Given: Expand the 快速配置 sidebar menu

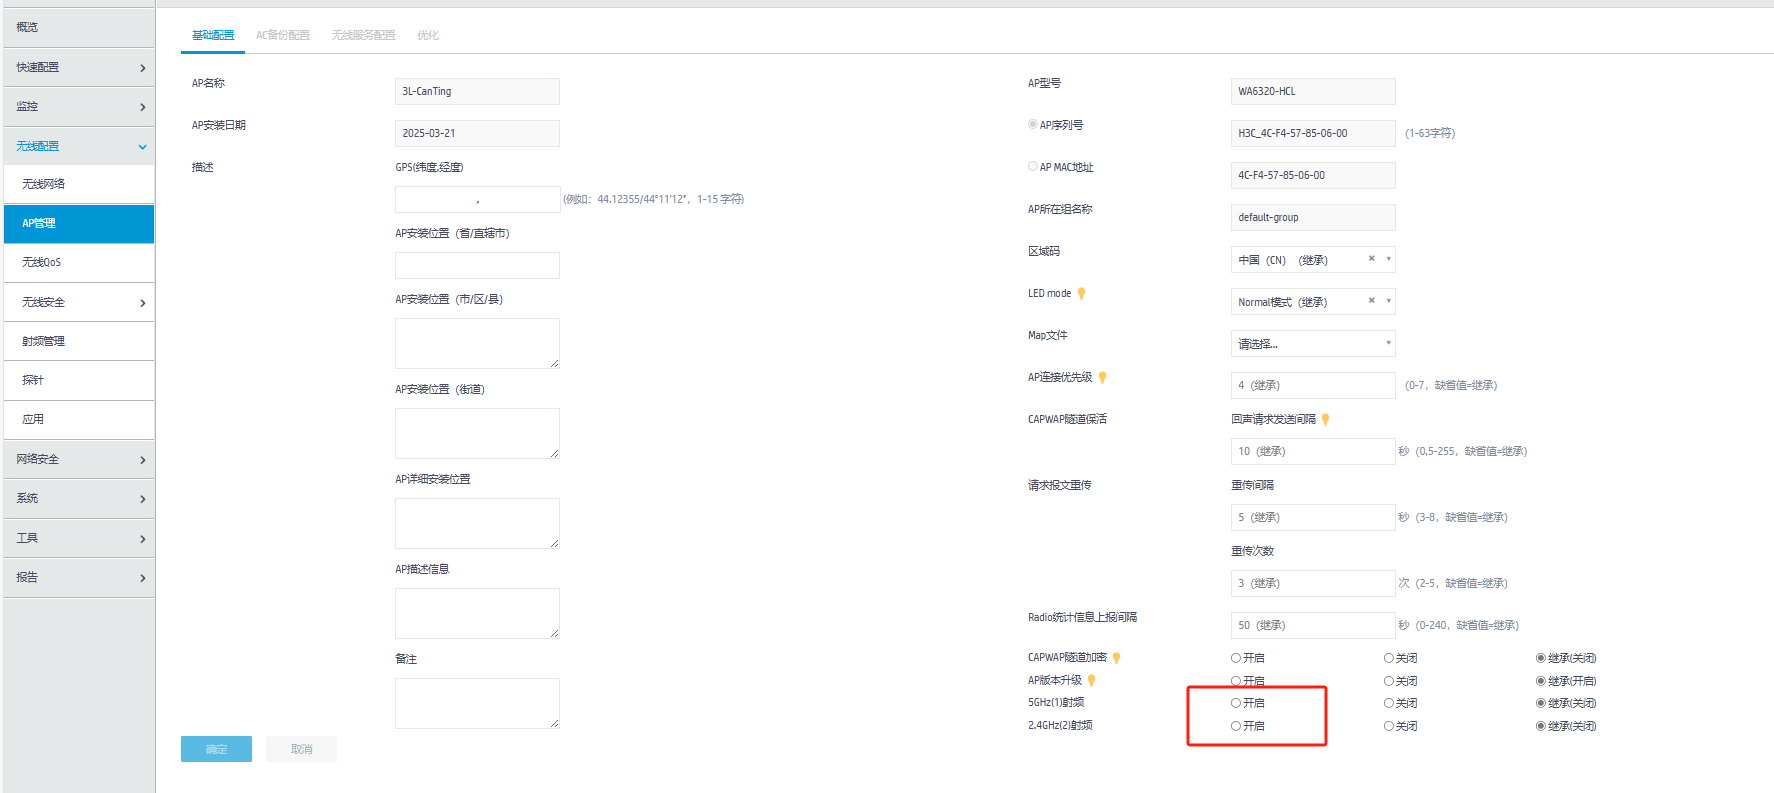Looking at the screenshot, I should (x=79, y=67).
